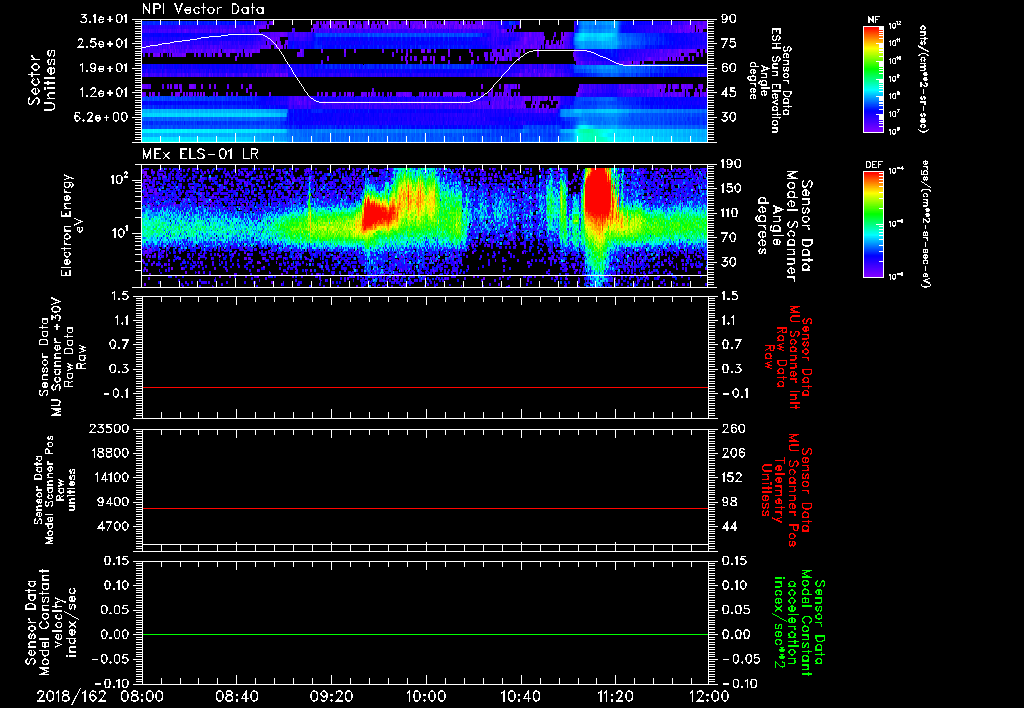This screenshot has height=708, width=1024.
Task: Click the 23500 scanner position tick
Action: (x=108, y=429)
